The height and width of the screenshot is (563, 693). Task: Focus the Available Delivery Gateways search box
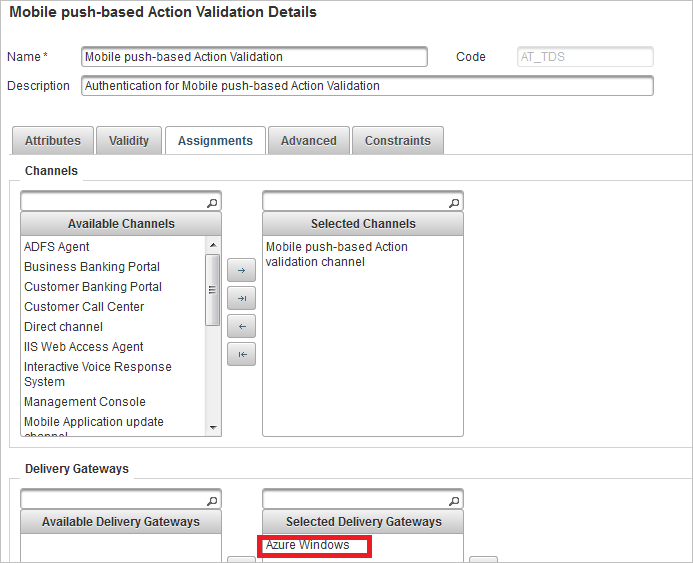121,499
